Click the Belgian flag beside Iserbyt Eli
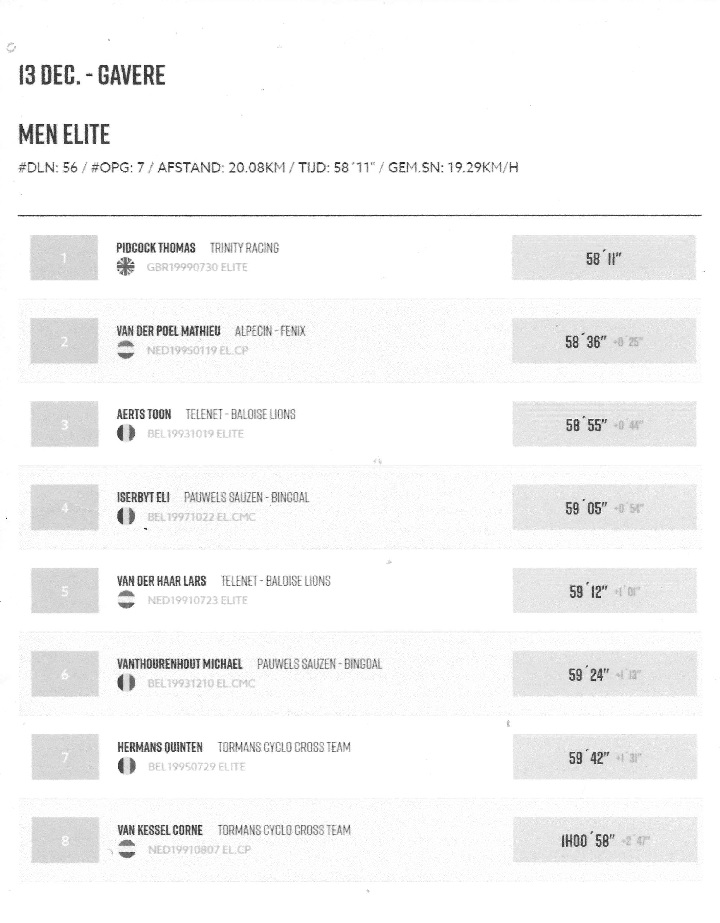Screen dimensions: 720x923 pyautogui.click(x=126, y=517)
